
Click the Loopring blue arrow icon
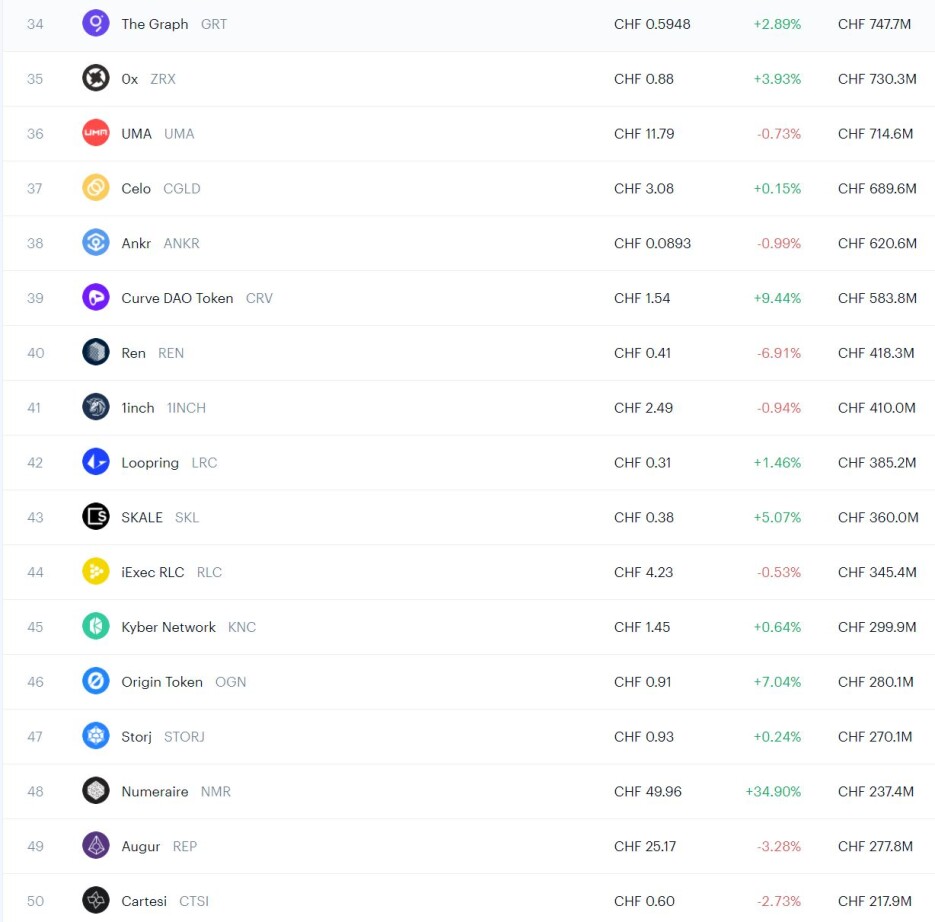point(95,462)
